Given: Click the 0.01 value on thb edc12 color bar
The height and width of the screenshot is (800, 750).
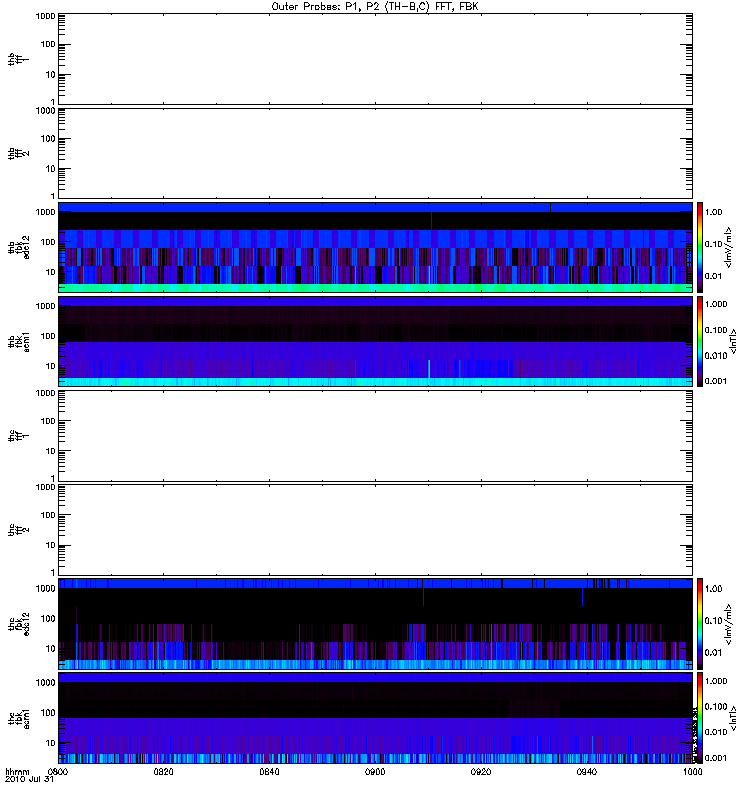Looking at the screenshot, I should 713,276.
